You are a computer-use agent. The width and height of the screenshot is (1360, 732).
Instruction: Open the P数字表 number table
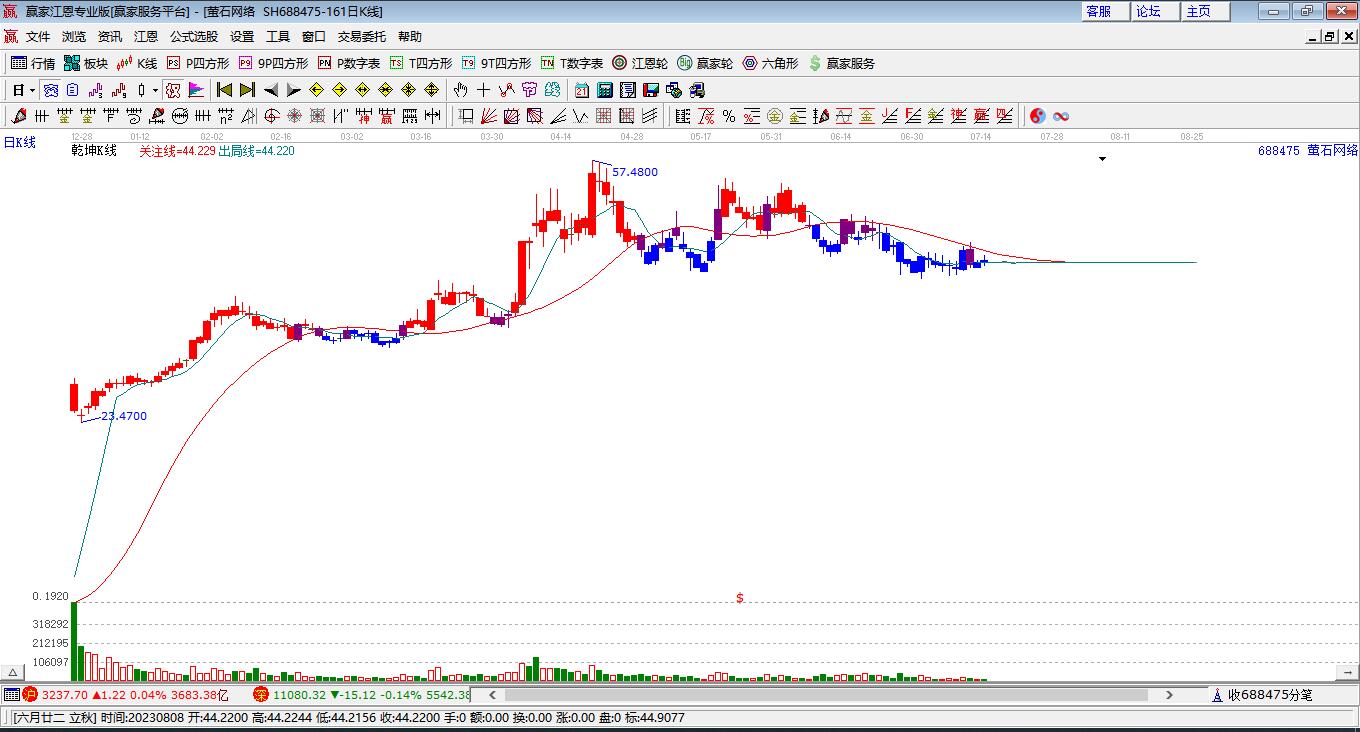tap(349, 63)
